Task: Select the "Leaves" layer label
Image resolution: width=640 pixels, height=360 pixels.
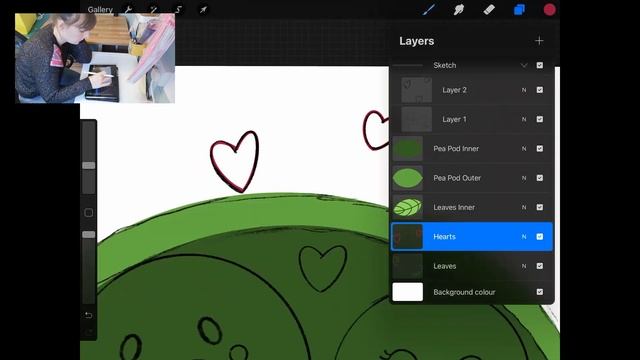Action: tap(444, 266)
